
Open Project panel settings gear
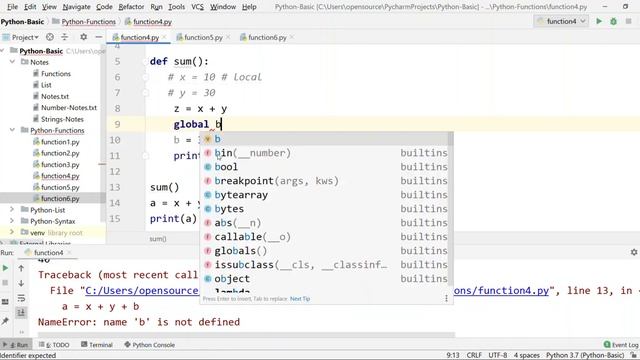coord(83,37)
